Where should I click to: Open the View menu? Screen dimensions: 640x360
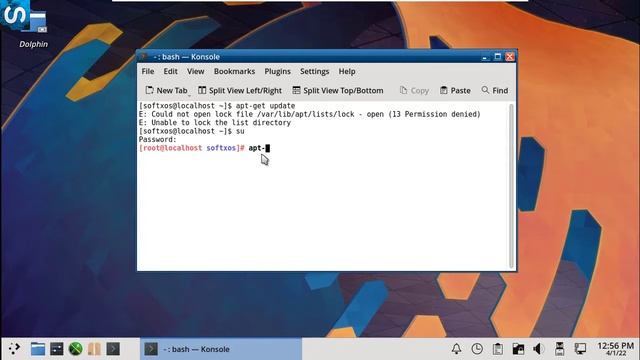[196, 71]
